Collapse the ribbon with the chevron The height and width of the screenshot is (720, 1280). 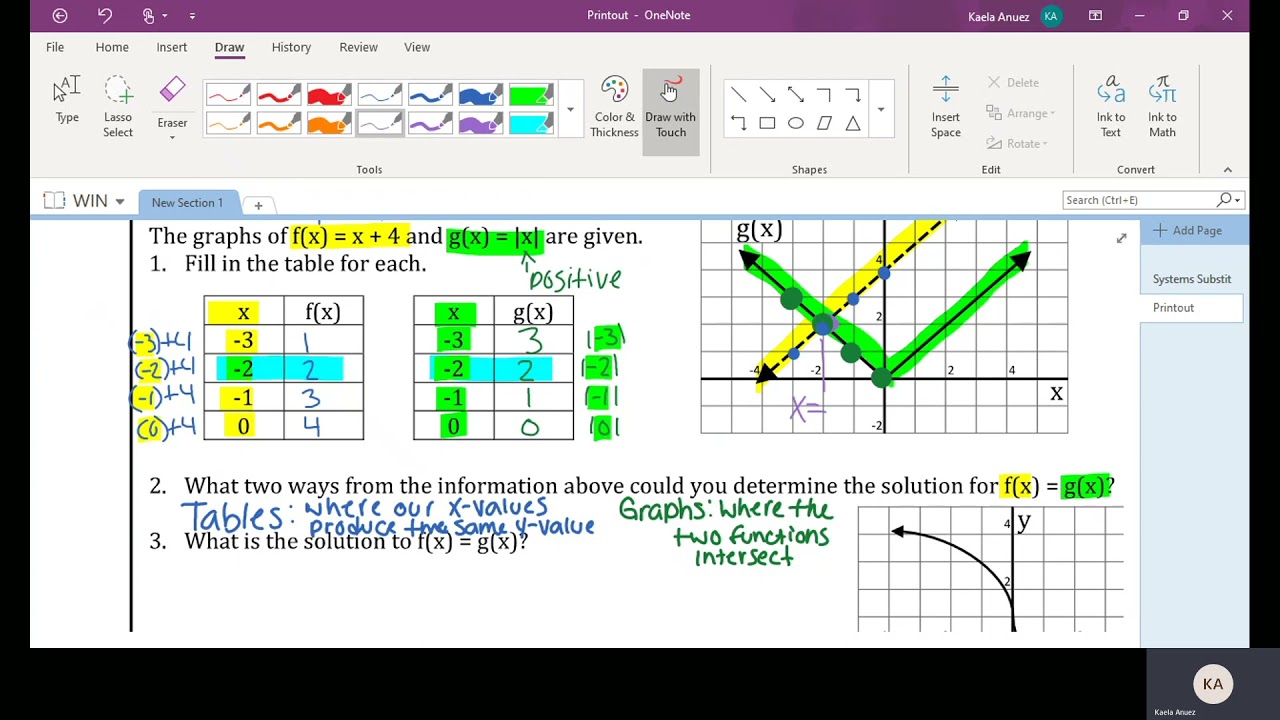pyautogui.click(x=1228, y=170)
